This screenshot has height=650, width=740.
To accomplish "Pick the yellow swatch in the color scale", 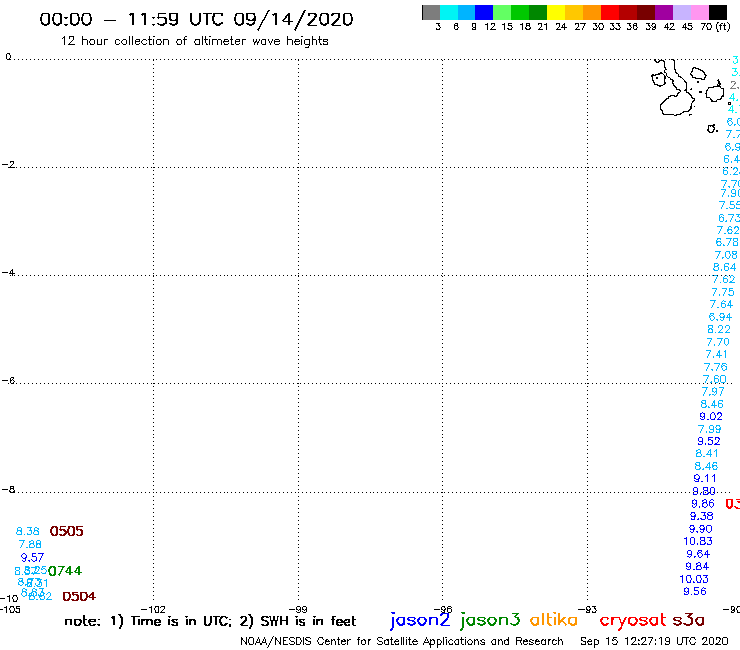I will coord(556,12).
